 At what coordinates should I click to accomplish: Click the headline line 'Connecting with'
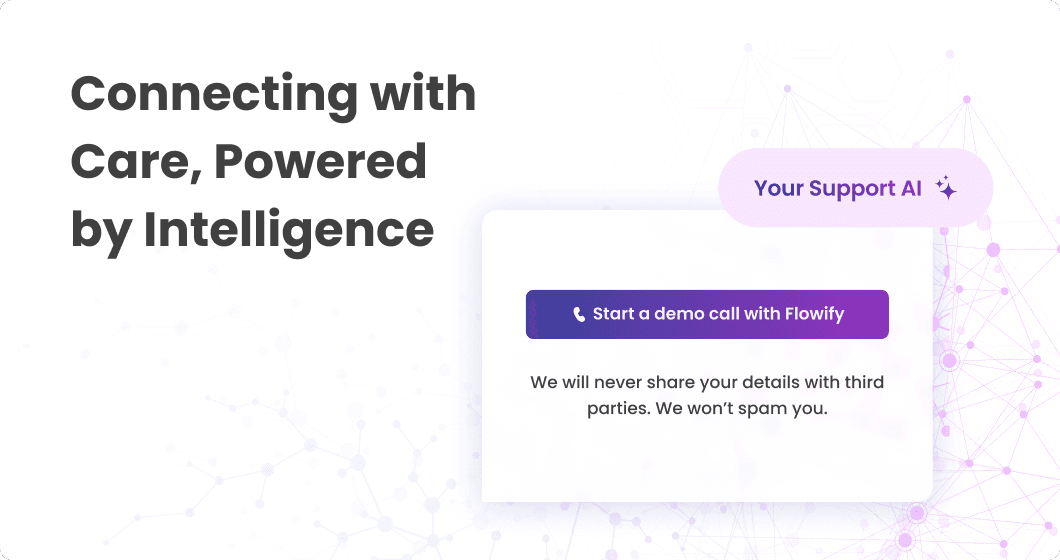tap(273, 95)
